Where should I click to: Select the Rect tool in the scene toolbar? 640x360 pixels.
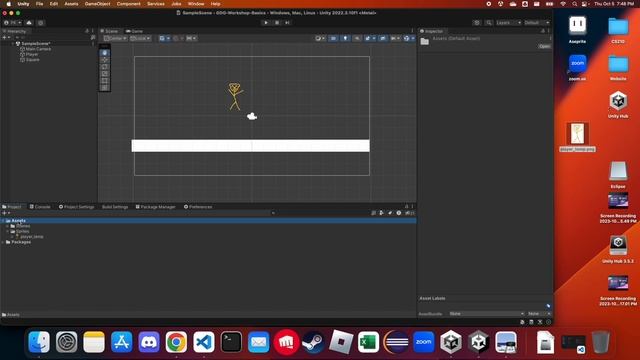pos(104,81)
